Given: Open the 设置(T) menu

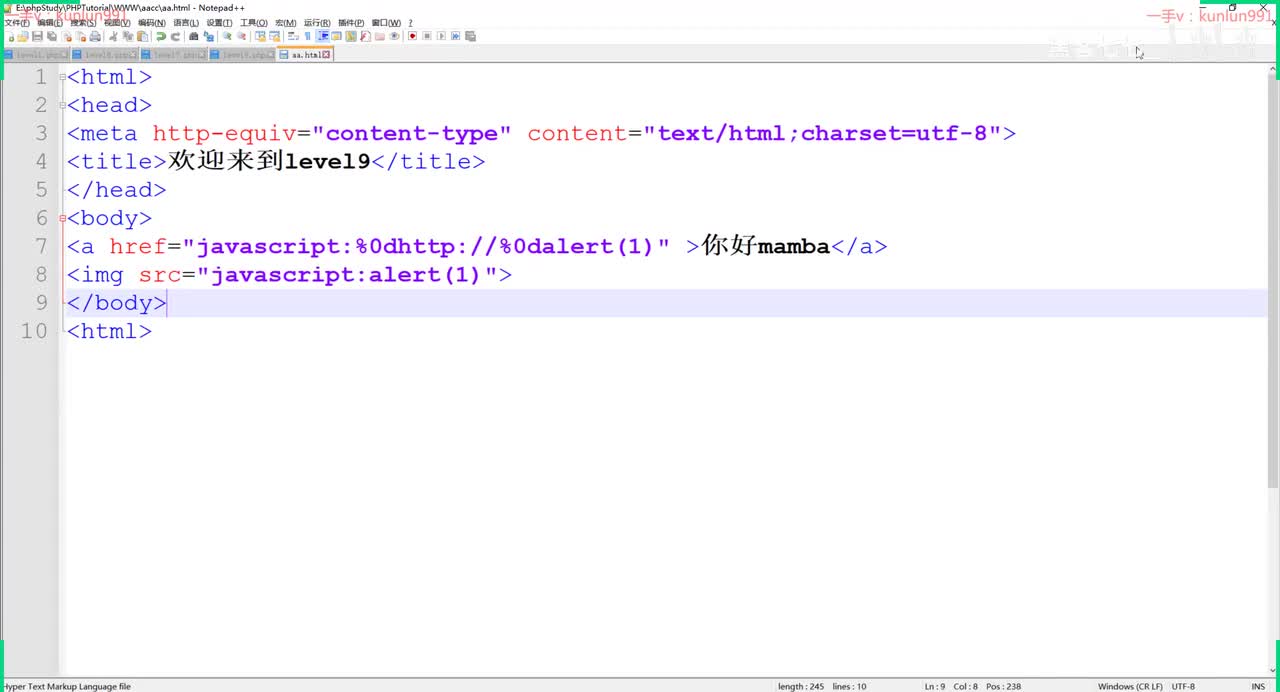Looking at the screenshot, I should click(x=219, y=22).
